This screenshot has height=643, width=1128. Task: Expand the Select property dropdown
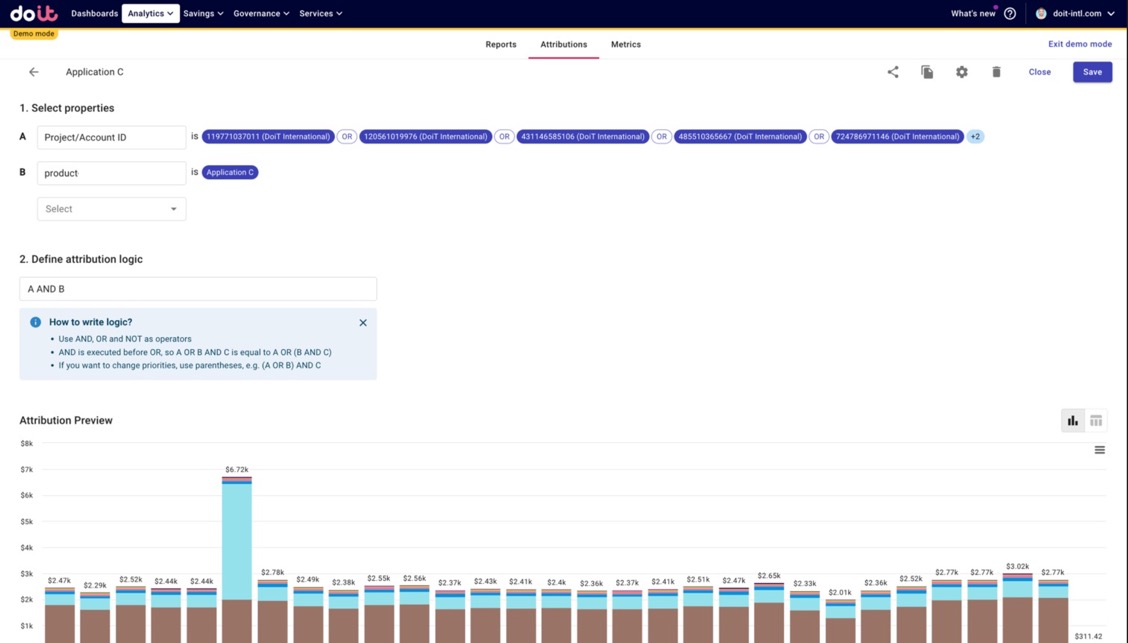(x=111, y=209)
